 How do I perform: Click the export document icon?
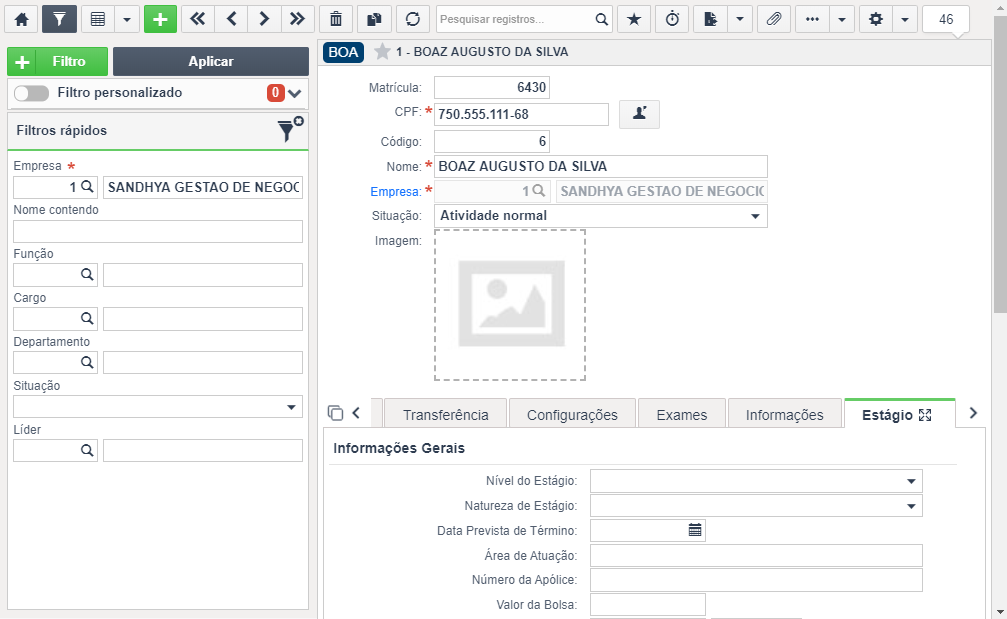(x=710, y=19)
